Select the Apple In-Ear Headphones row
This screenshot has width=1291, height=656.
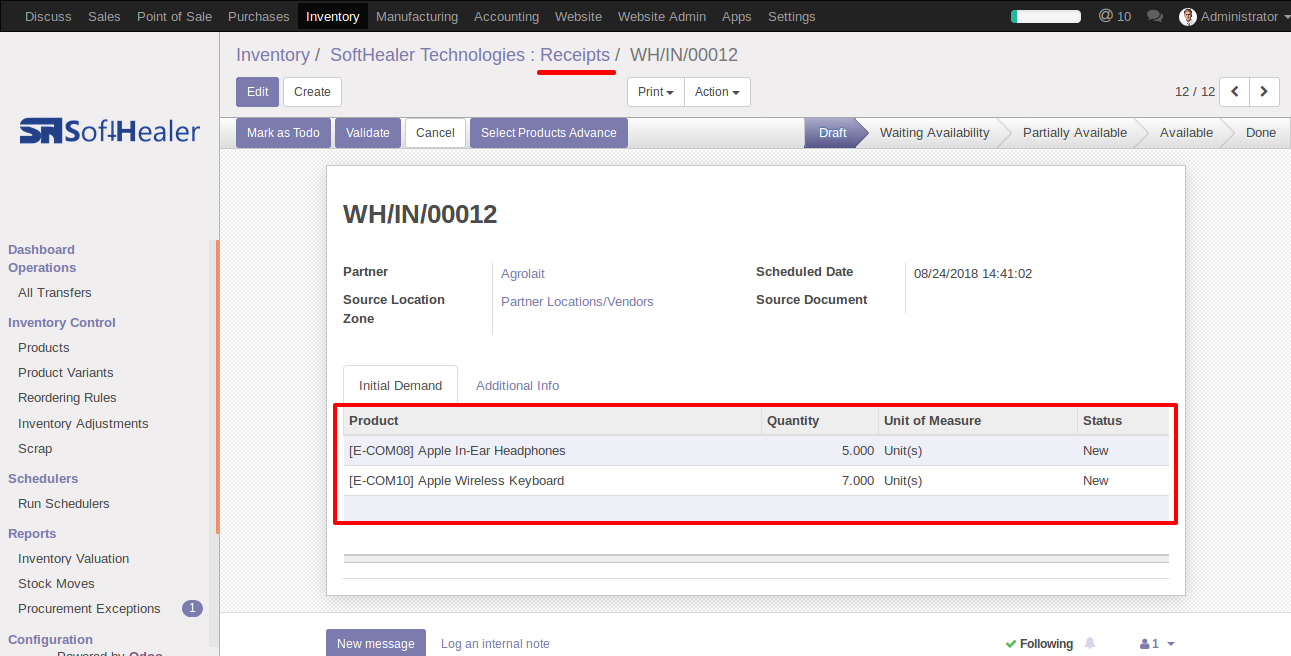tap(756, 451)
